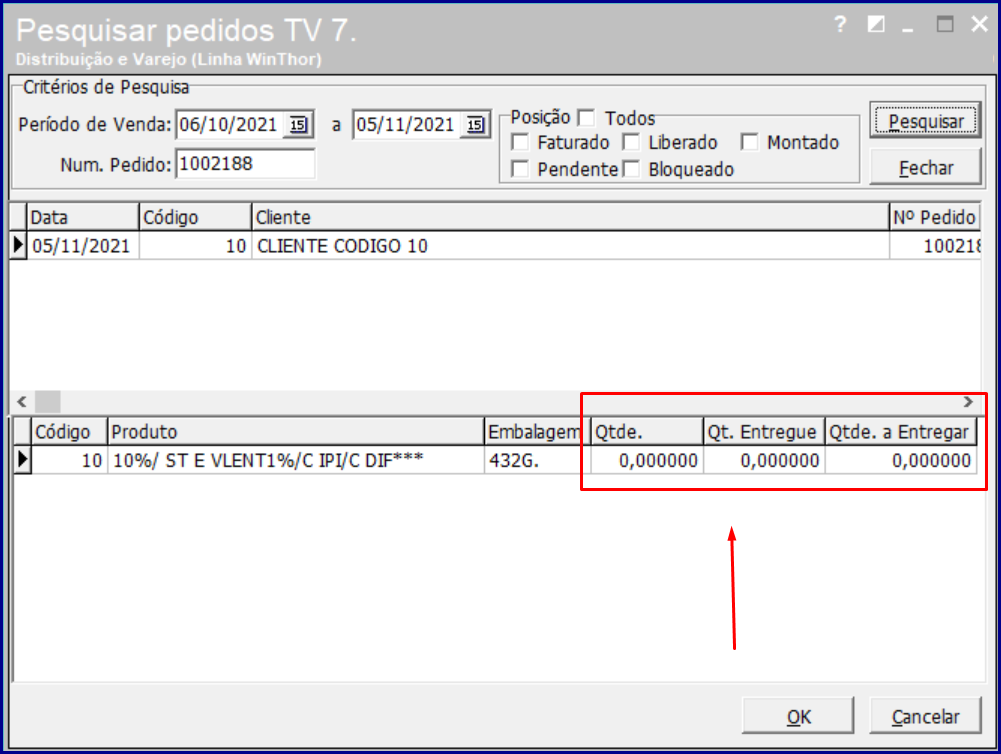The height and width of the screenshot is (754, 1001).
Task: Click the window resize-toggle icon in title bar
Action: click(x=876, y=24)
